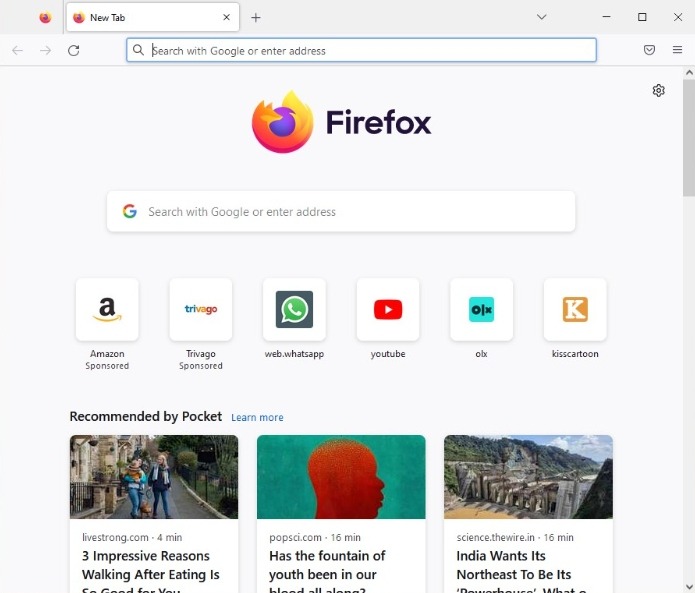Open the science.thewire.in dam article thumbnail

(x=528, y=477)
